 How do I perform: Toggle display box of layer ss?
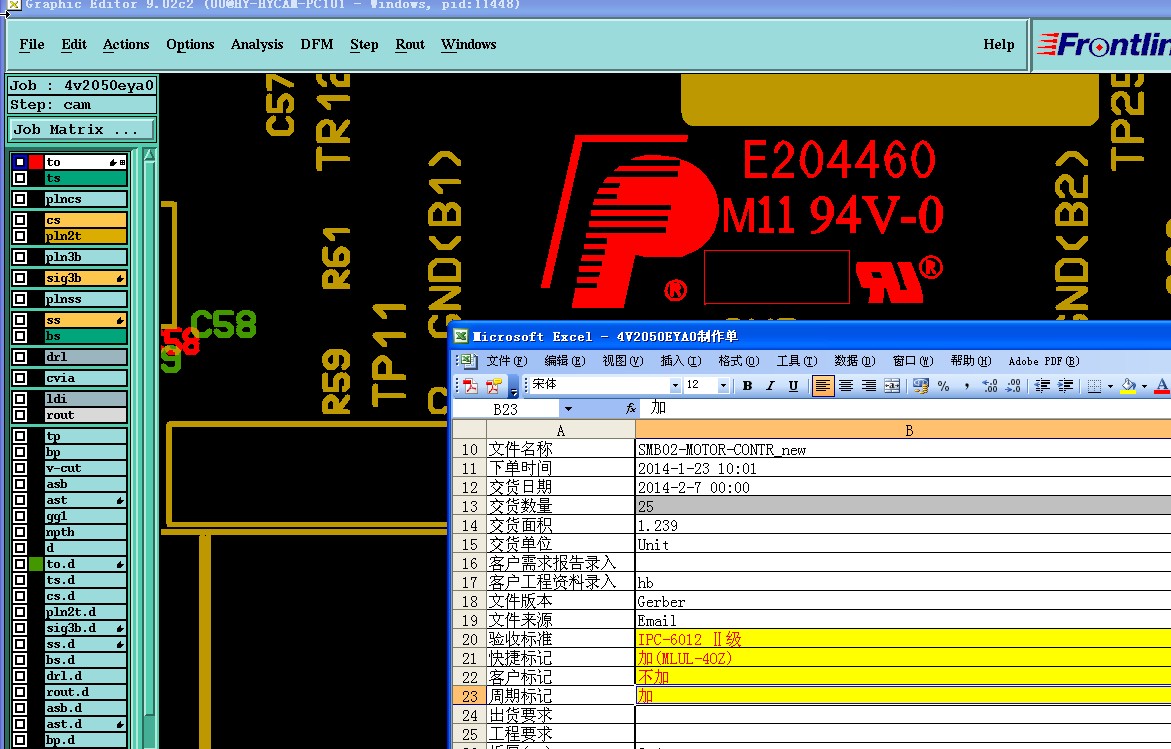pos(20,320)
